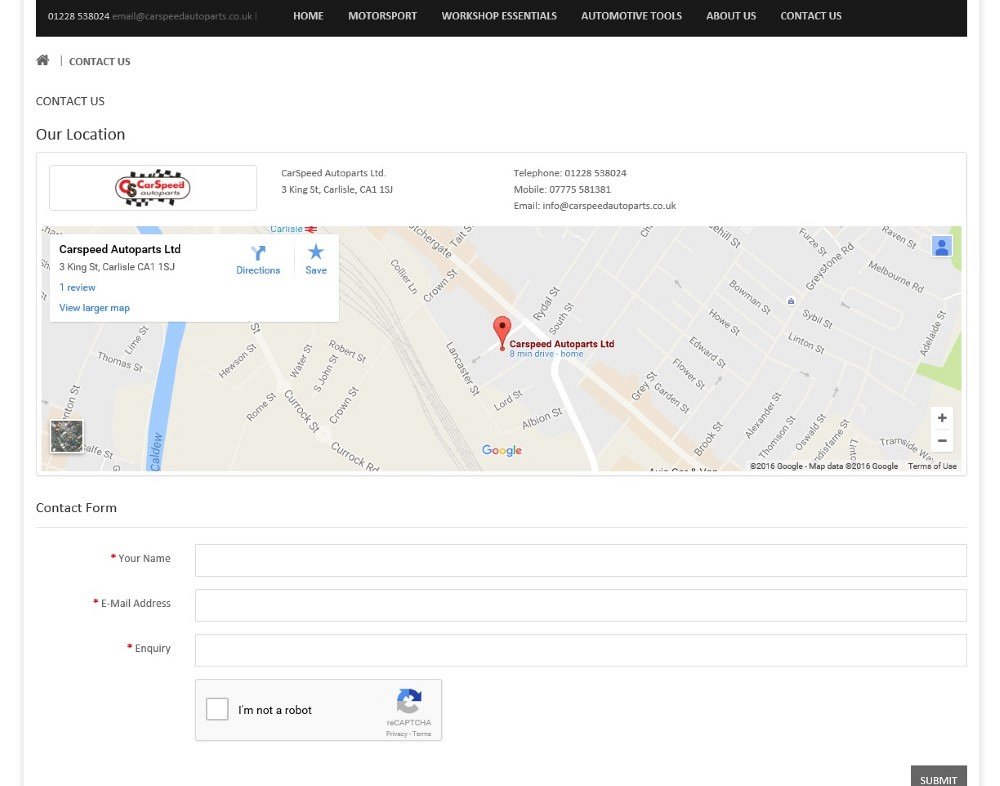The width and height of the screenshot is (1000, 786).
Task: Open the View larger map link
Action: coord(93,307)
